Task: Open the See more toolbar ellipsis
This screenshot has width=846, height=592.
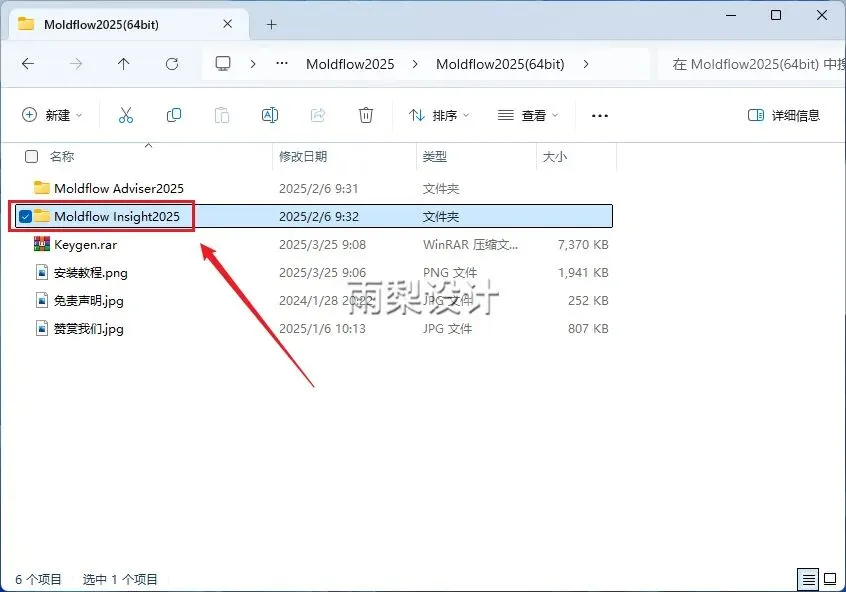Action: (599, 115)
